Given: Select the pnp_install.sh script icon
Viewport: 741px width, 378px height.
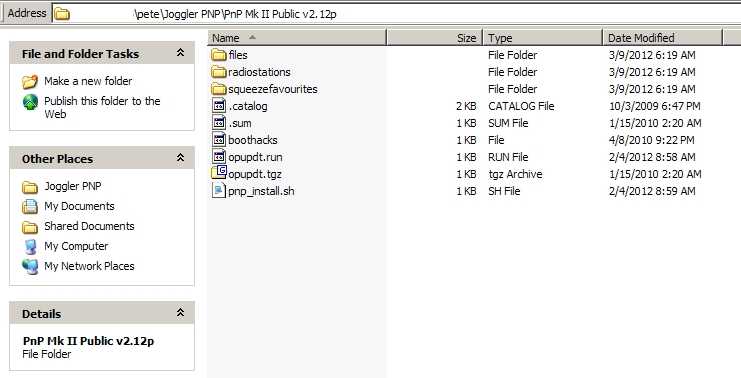Looking at the screenshot, I should [219, 191].
